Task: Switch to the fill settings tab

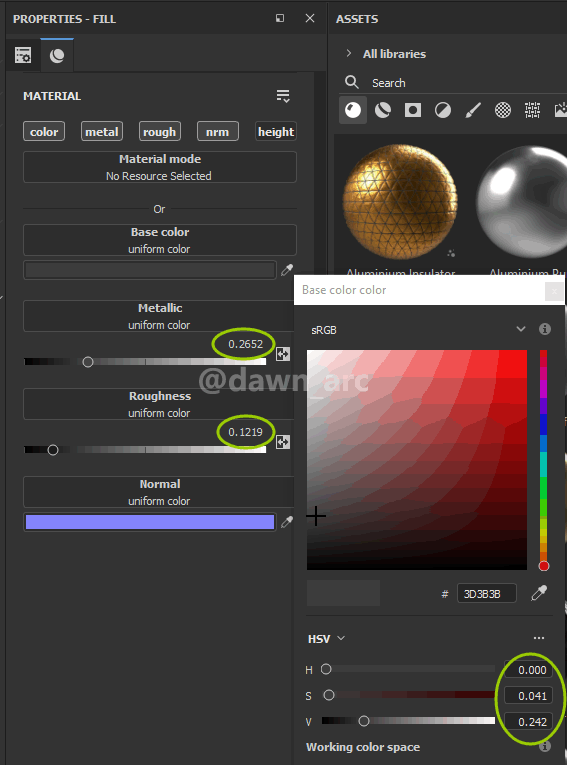Action: (x=23, y=56)
